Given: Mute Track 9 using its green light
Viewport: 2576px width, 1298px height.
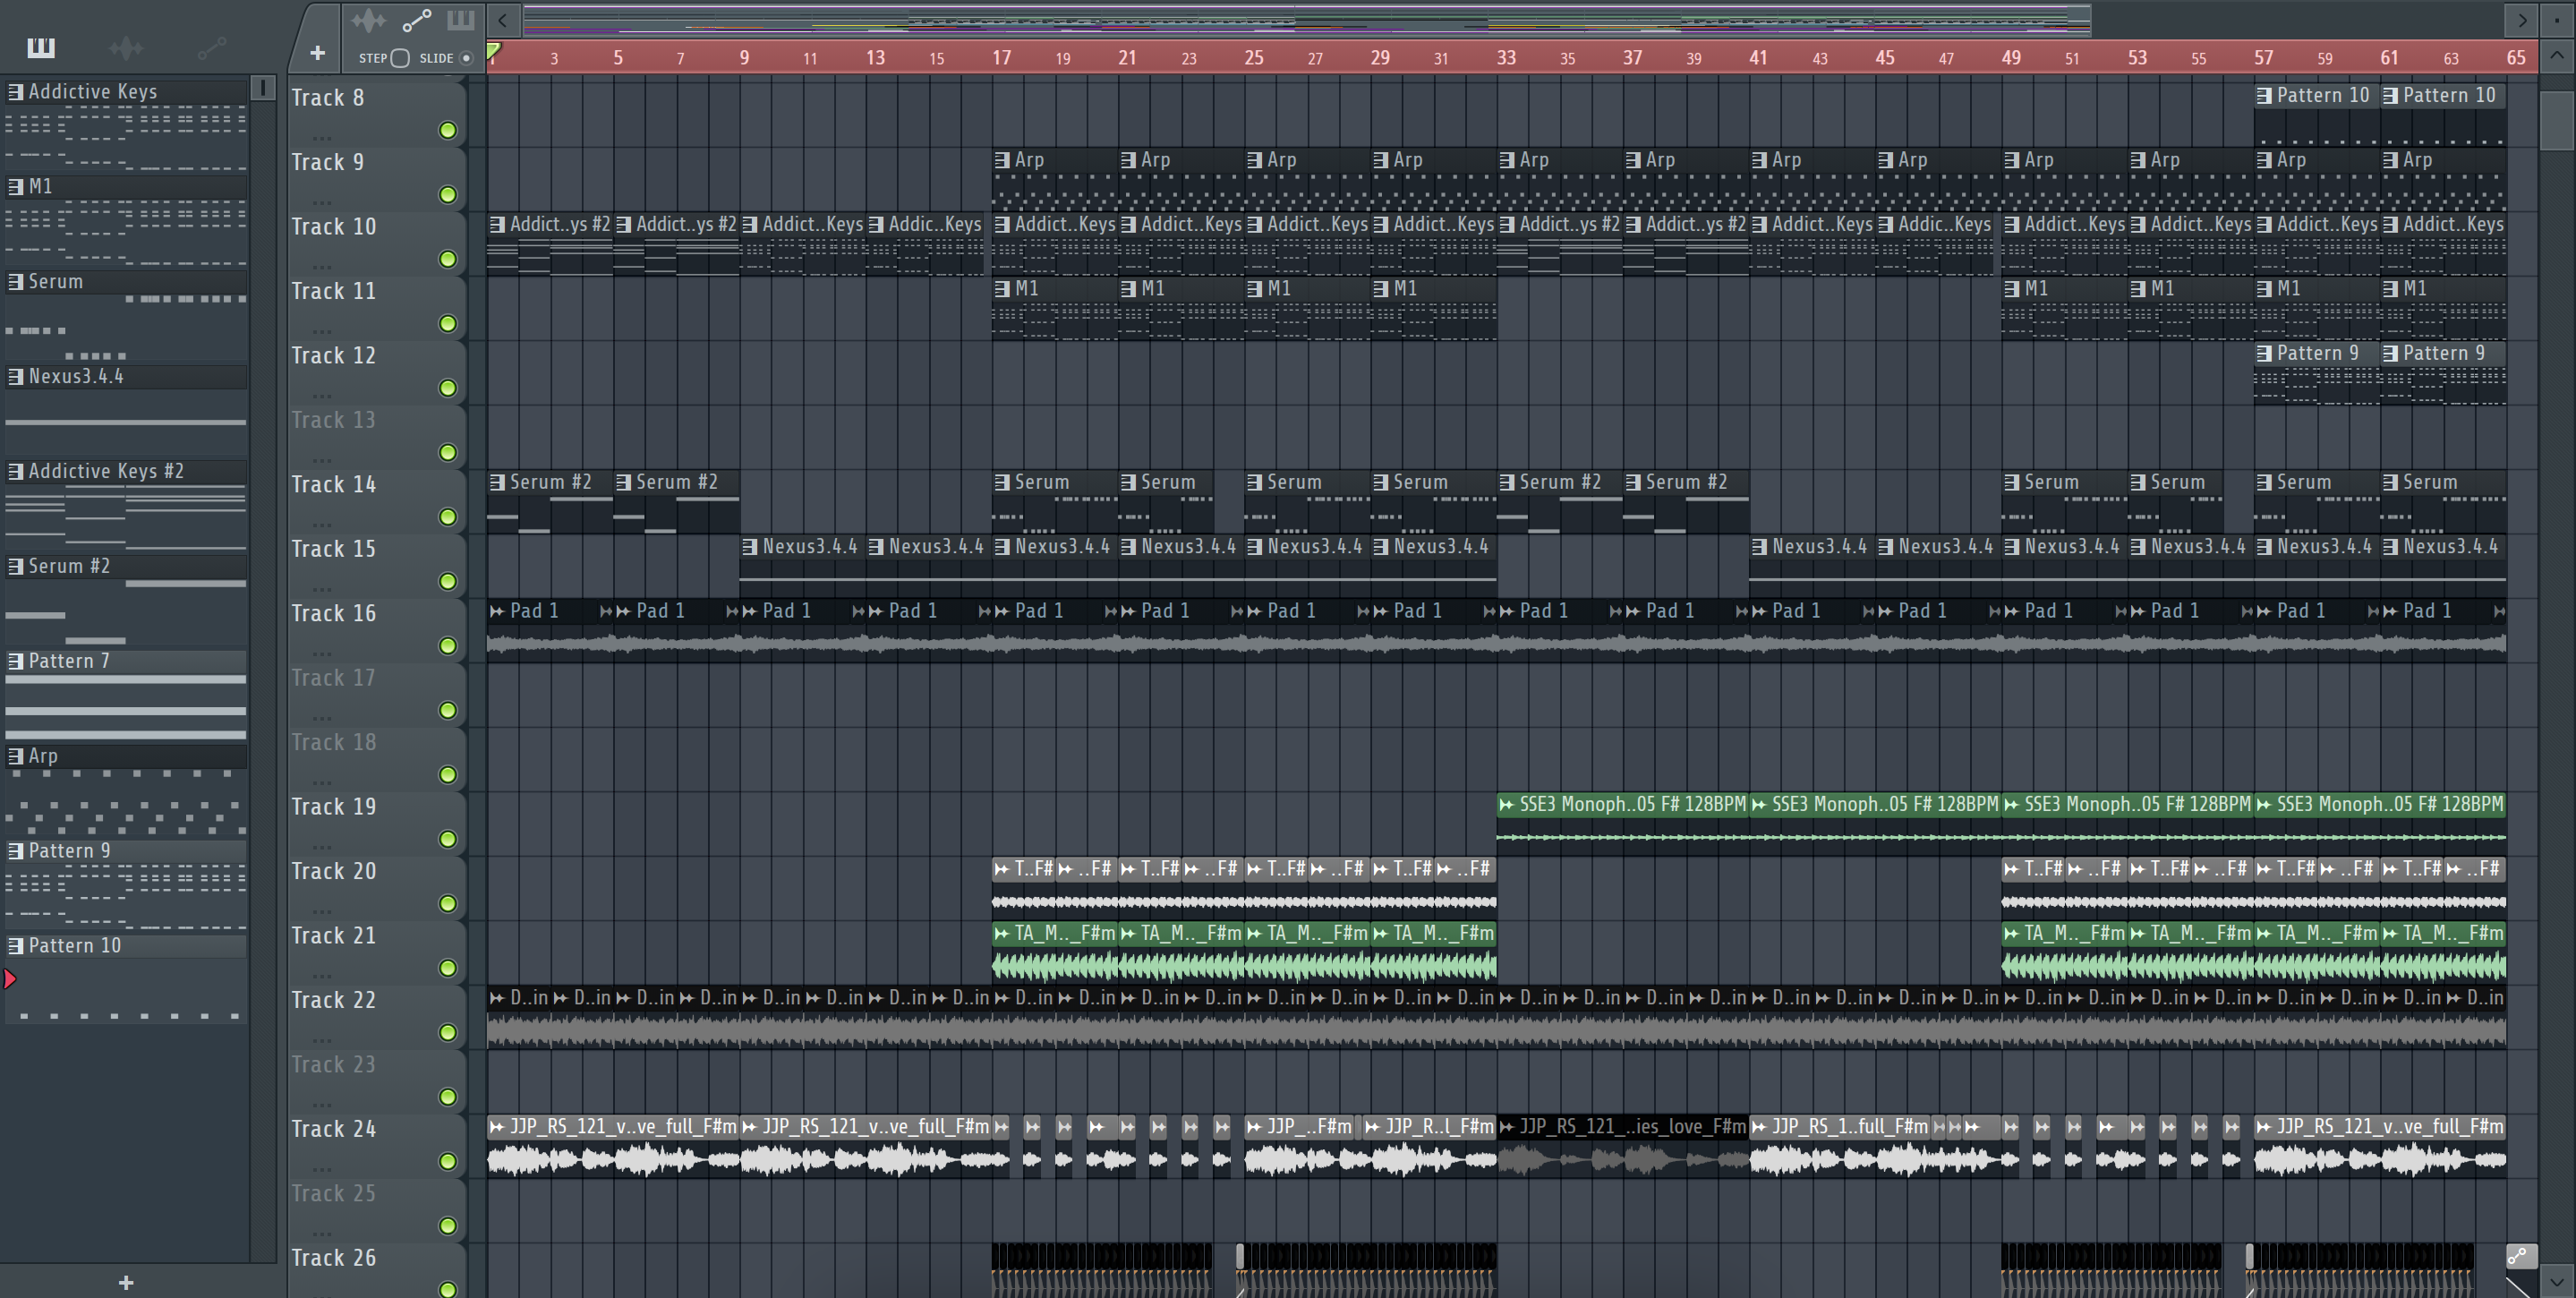Looking at the screenshot, I should tap(448, 194).
